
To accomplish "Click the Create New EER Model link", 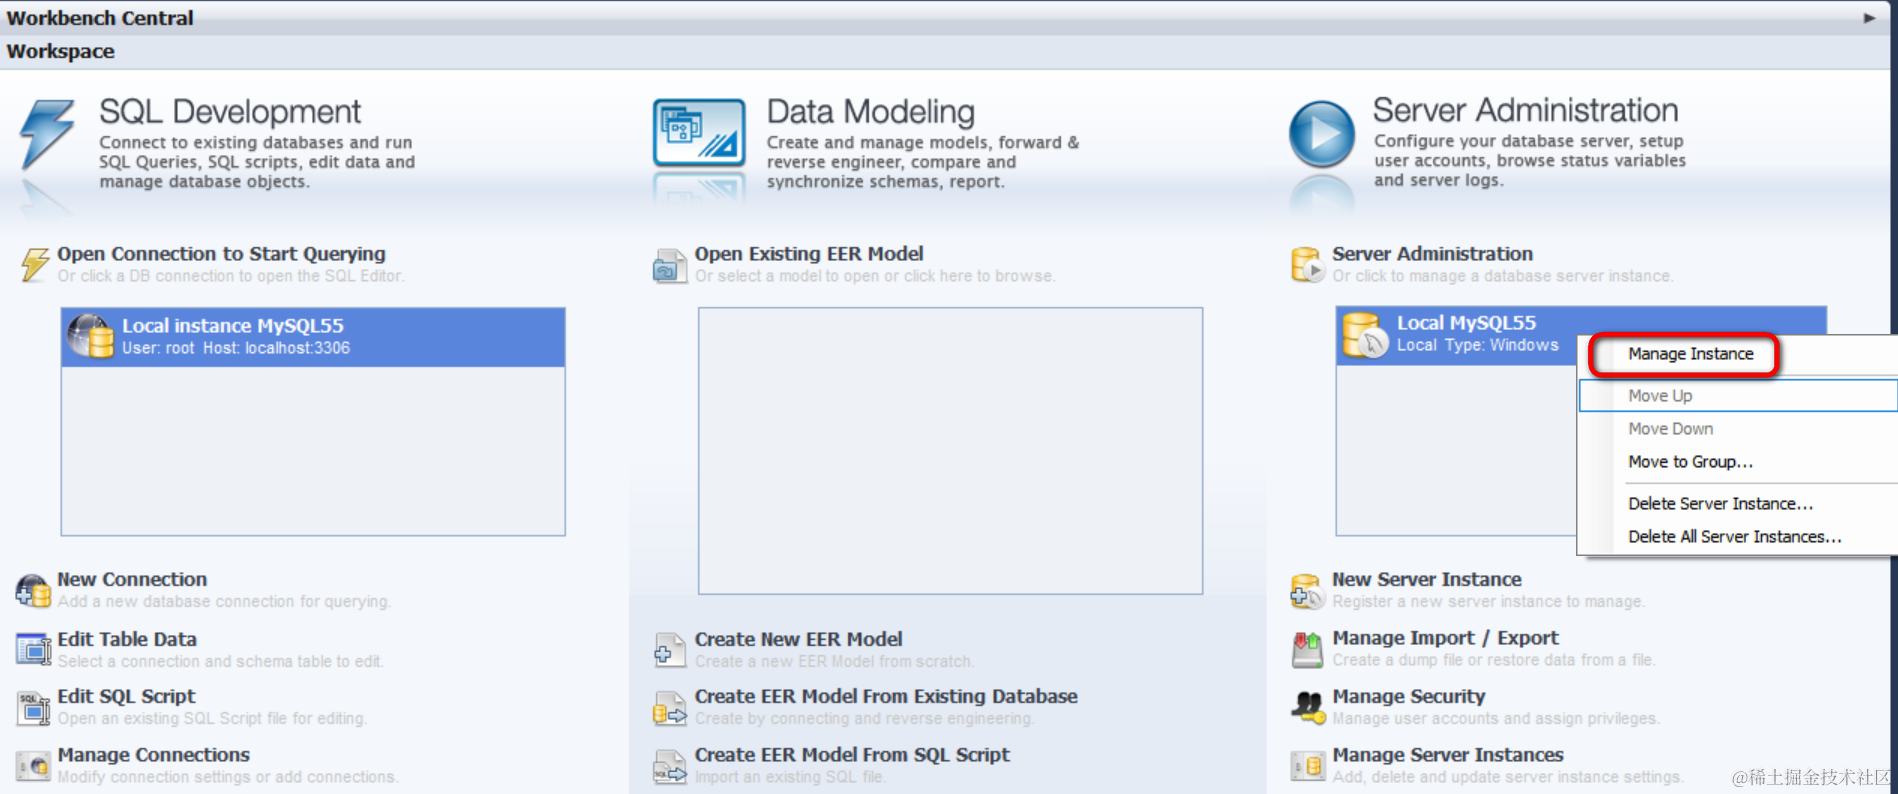I will coord(798,639).
